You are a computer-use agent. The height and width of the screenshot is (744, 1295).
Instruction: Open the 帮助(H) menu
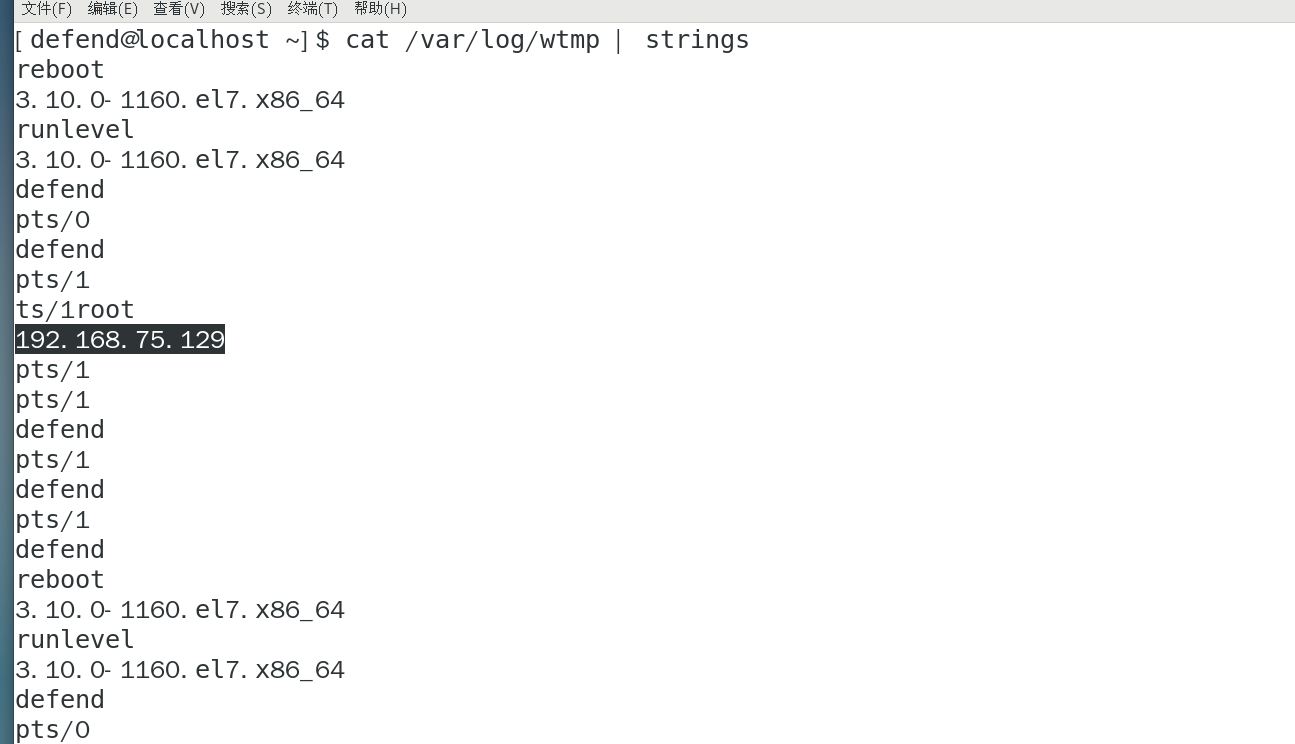pyautogui.click(x=380, y=9)
